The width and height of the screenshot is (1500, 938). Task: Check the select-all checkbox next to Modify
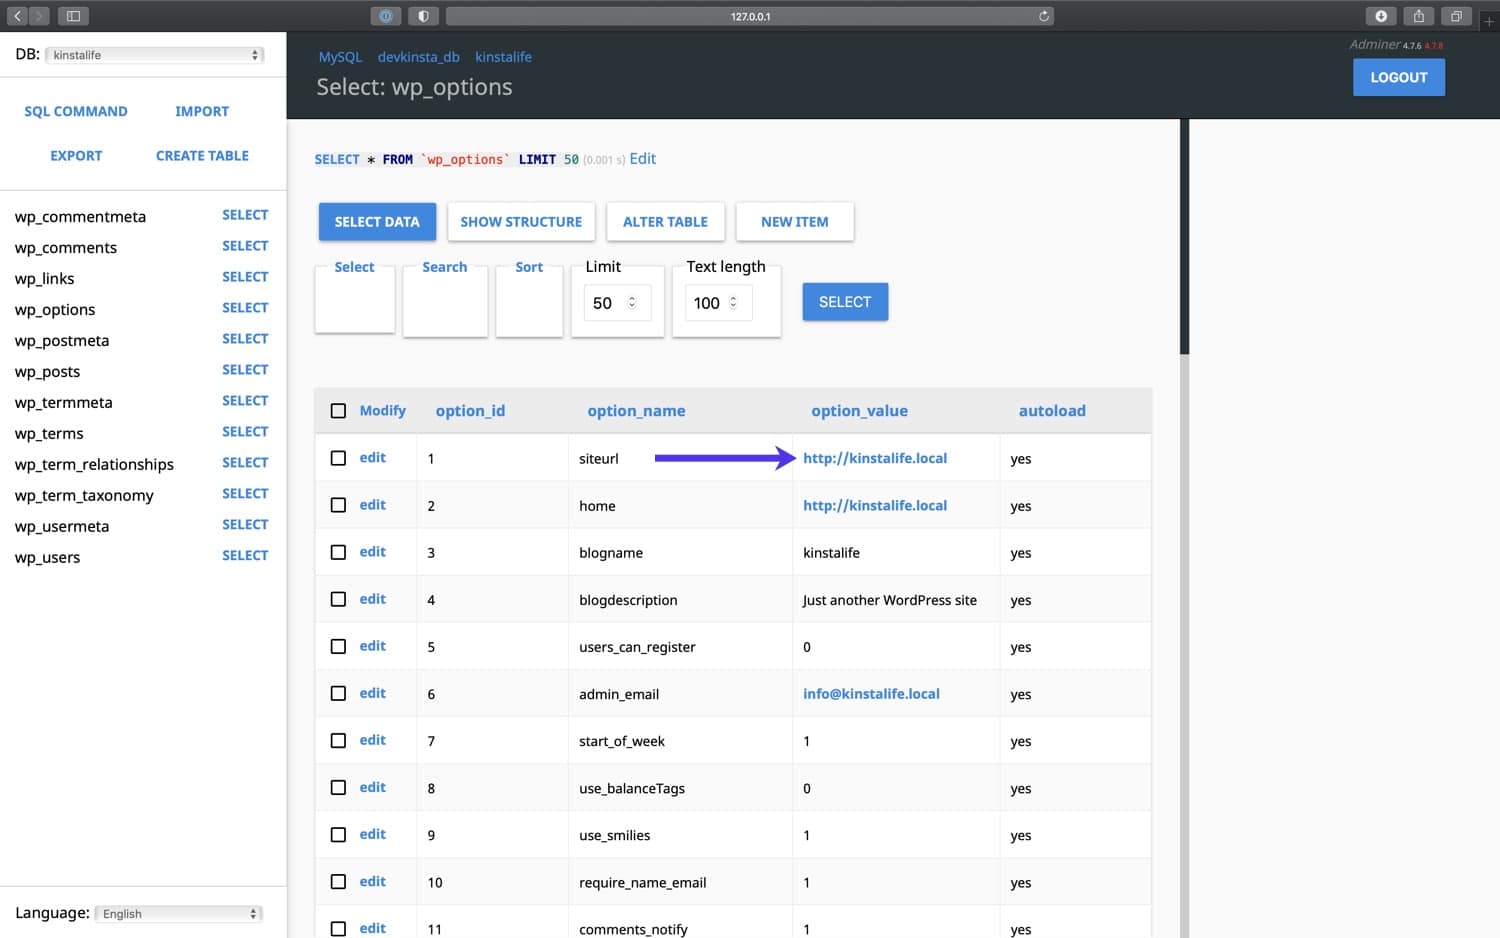point(338,410)
